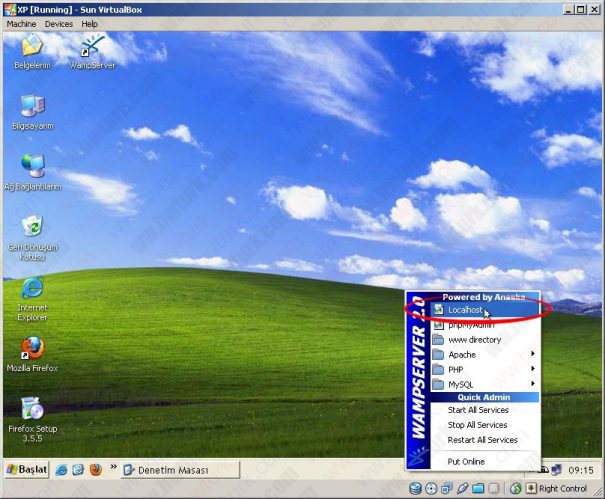Image resolution: width=605 pixels, height=499 pixels.
Task: Expand the MySQL submenu
Action: click(485, 384)
